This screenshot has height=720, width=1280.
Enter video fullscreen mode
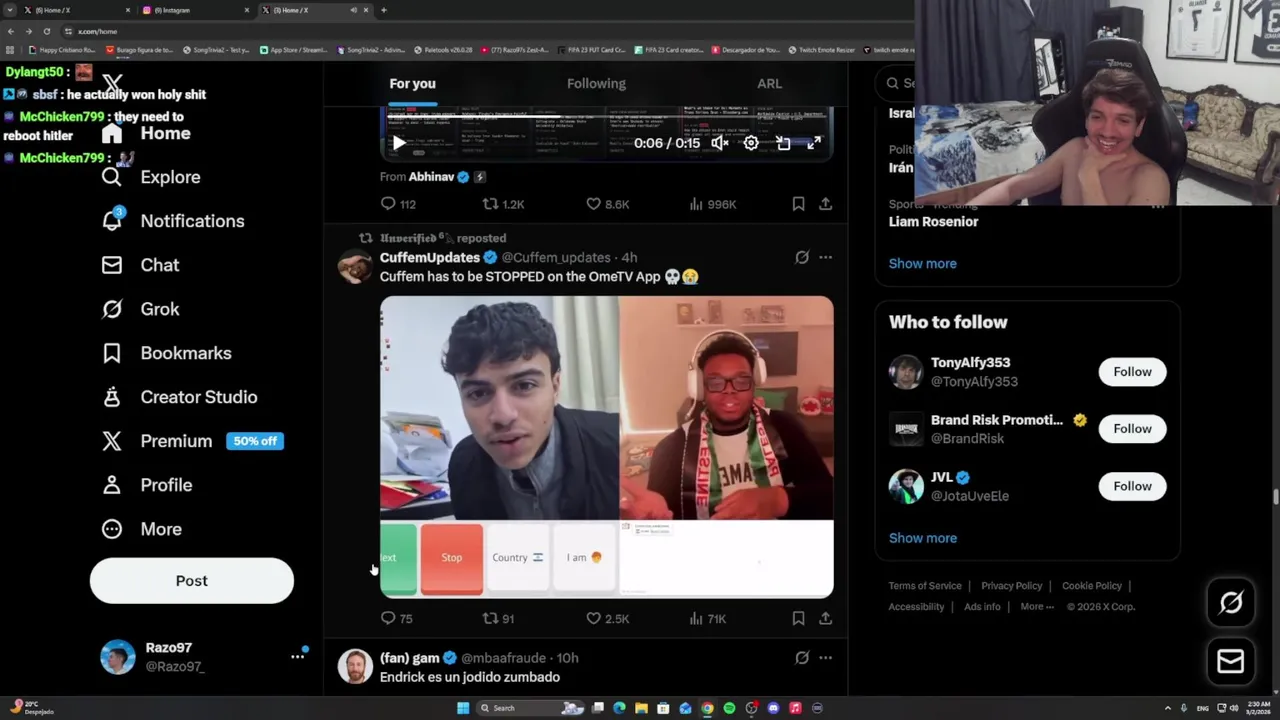pyautogui.click(x=814, y=143)
